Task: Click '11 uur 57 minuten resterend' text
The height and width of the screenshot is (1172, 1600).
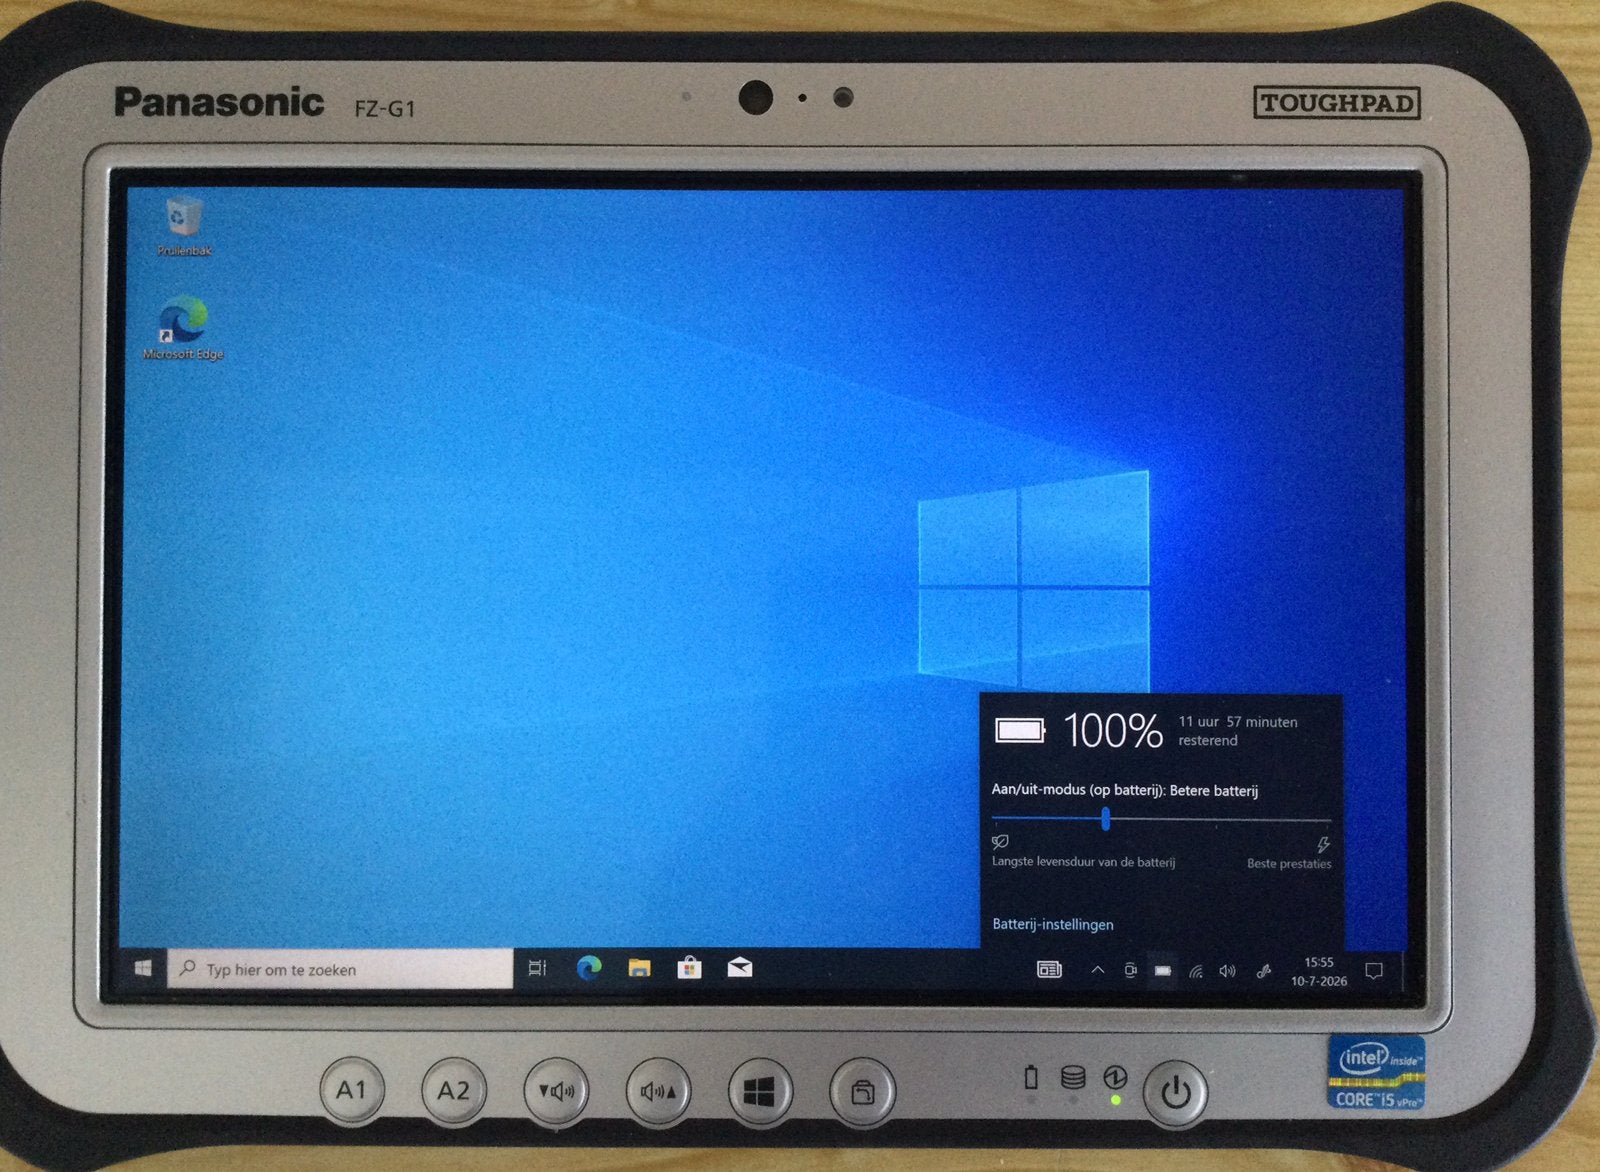Action: click(x=1237, y=731)
